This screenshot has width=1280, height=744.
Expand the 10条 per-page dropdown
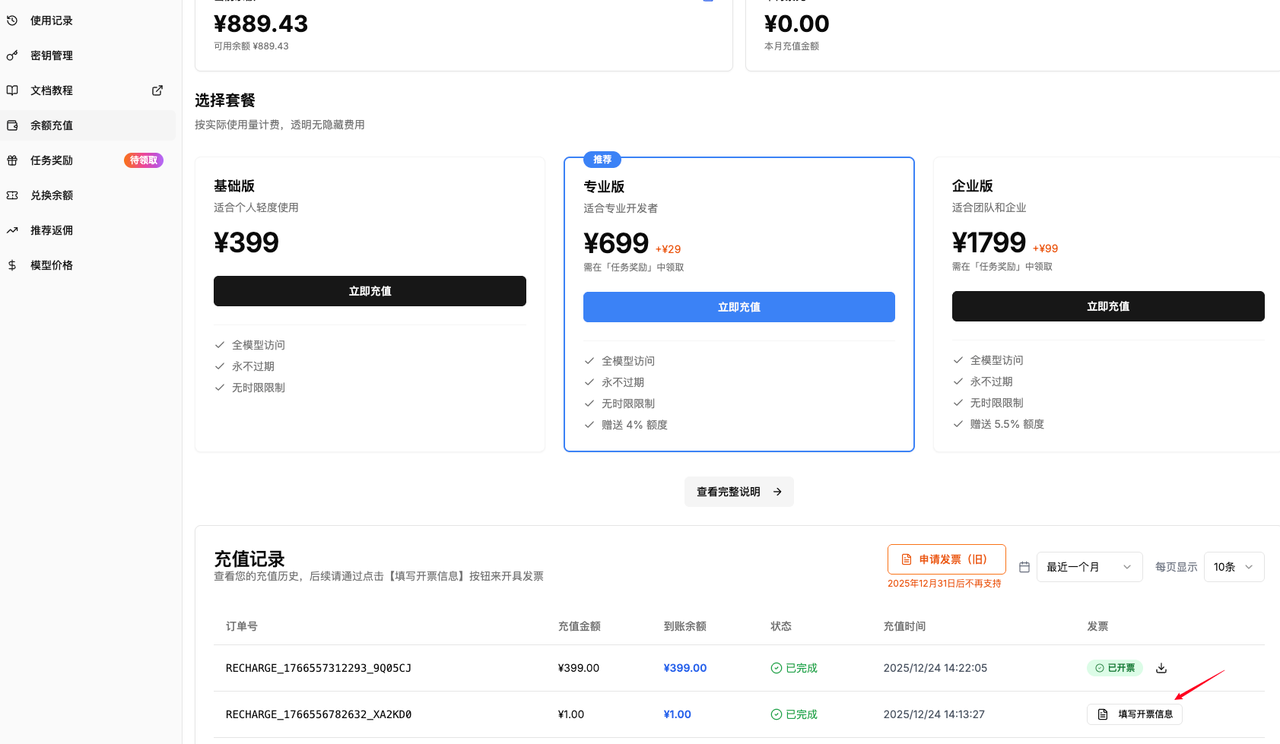(1233, 567)
